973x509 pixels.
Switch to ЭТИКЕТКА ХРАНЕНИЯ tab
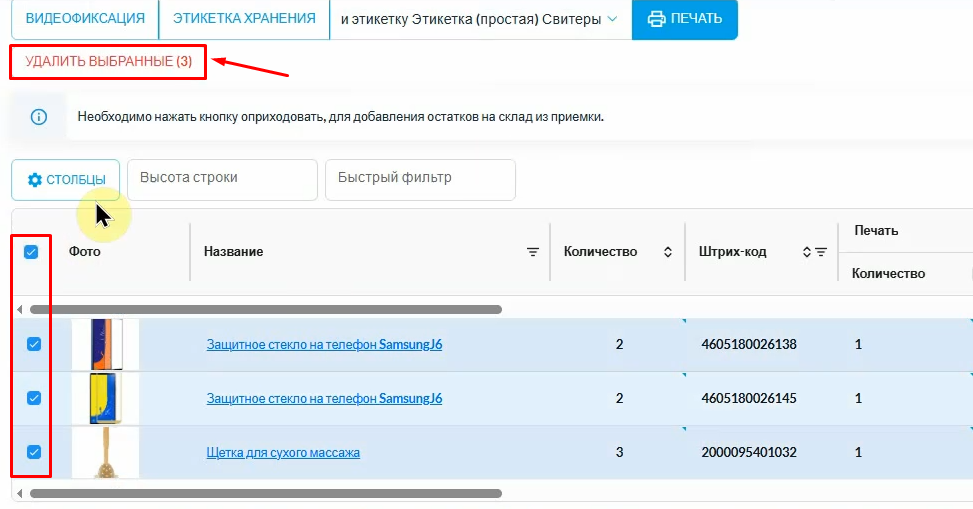[x=244, y=19]
